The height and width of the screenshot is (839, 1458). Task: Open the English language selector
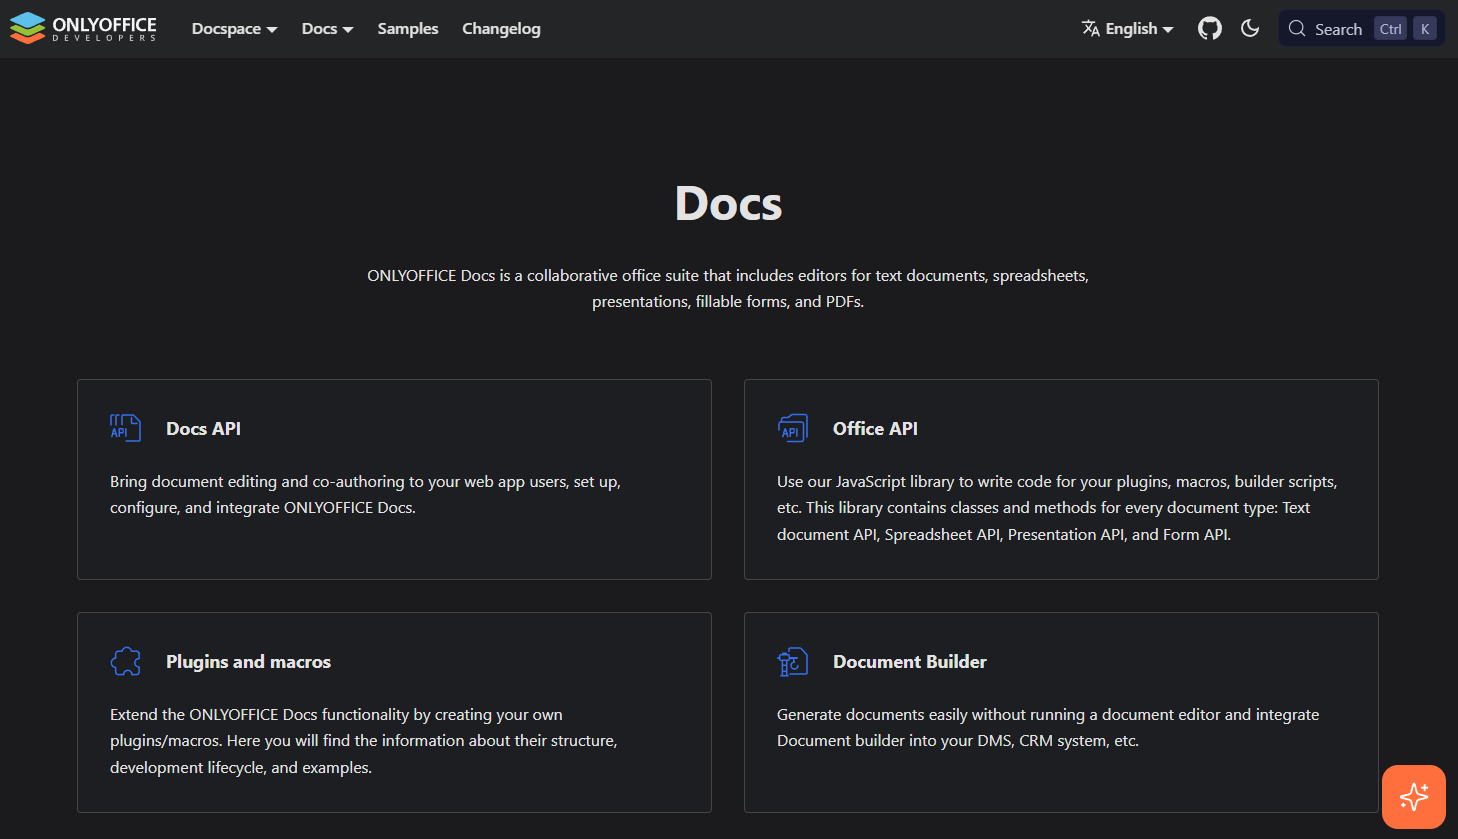(1128, 28)
